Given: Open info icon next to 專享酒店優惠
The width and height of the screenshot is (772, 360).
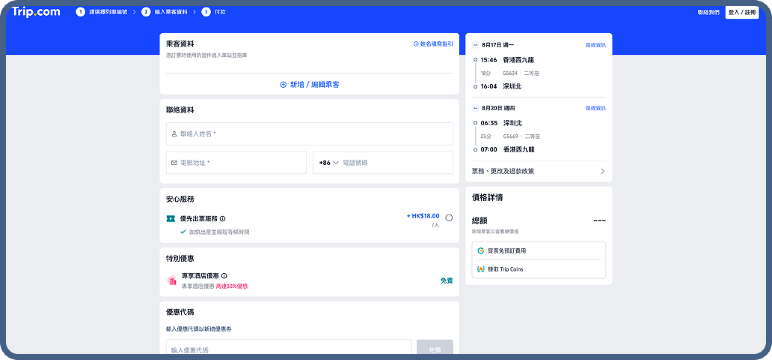Looking at the screenshot, I should point(224,276).
